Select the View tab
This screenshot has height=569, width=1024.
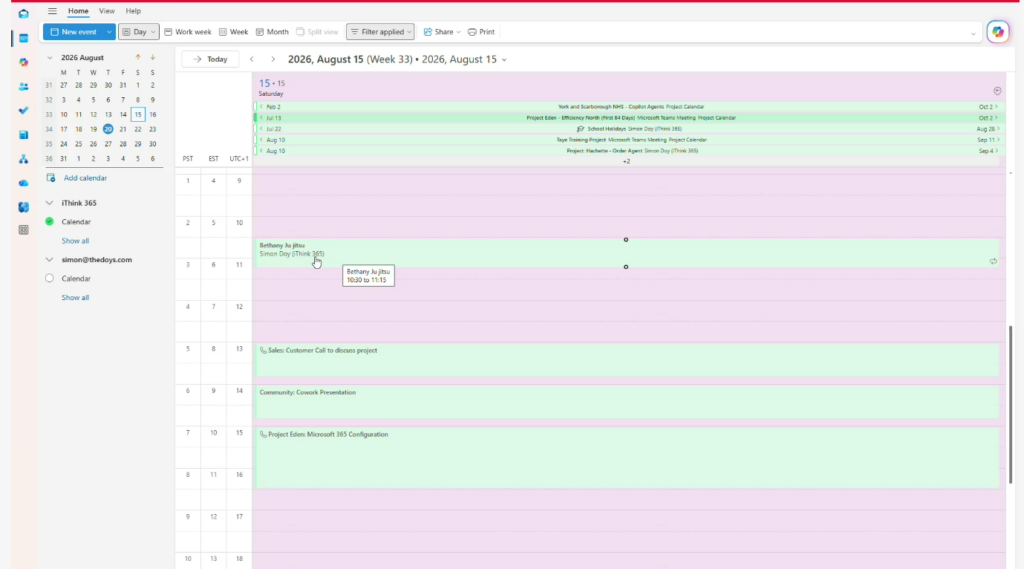point(106,11)
